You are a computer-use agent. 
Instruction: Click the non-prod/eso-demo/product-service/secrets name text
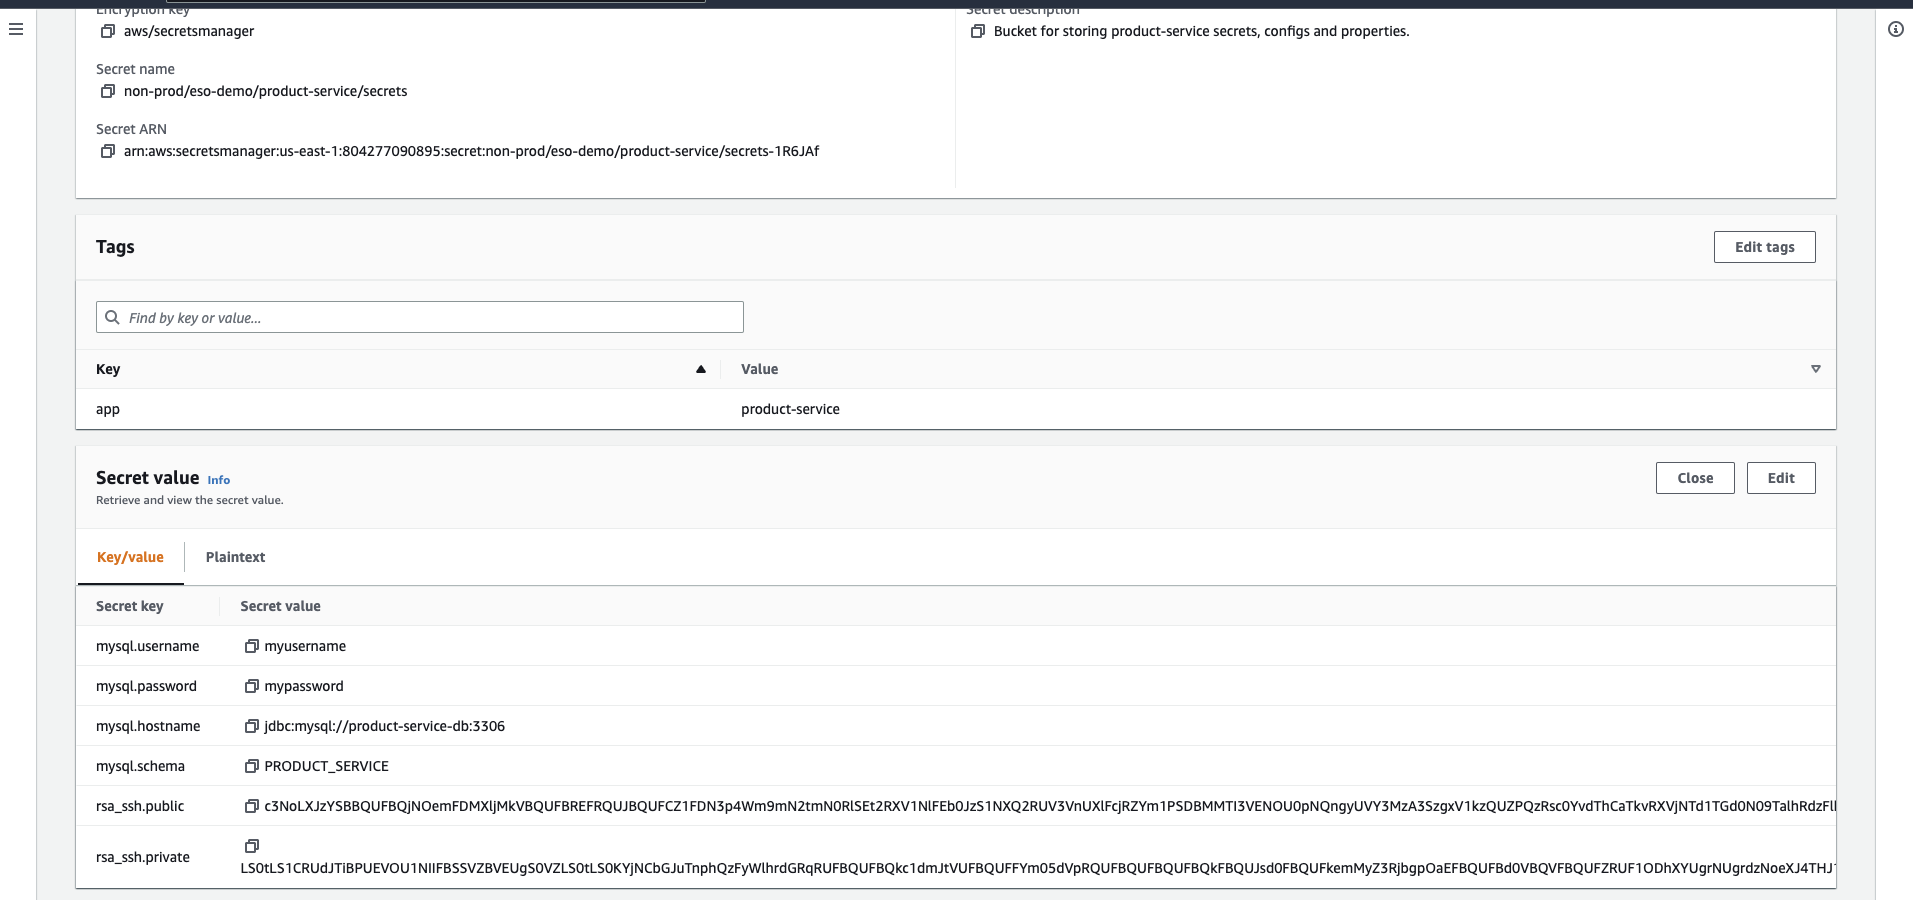coord(265,92)
